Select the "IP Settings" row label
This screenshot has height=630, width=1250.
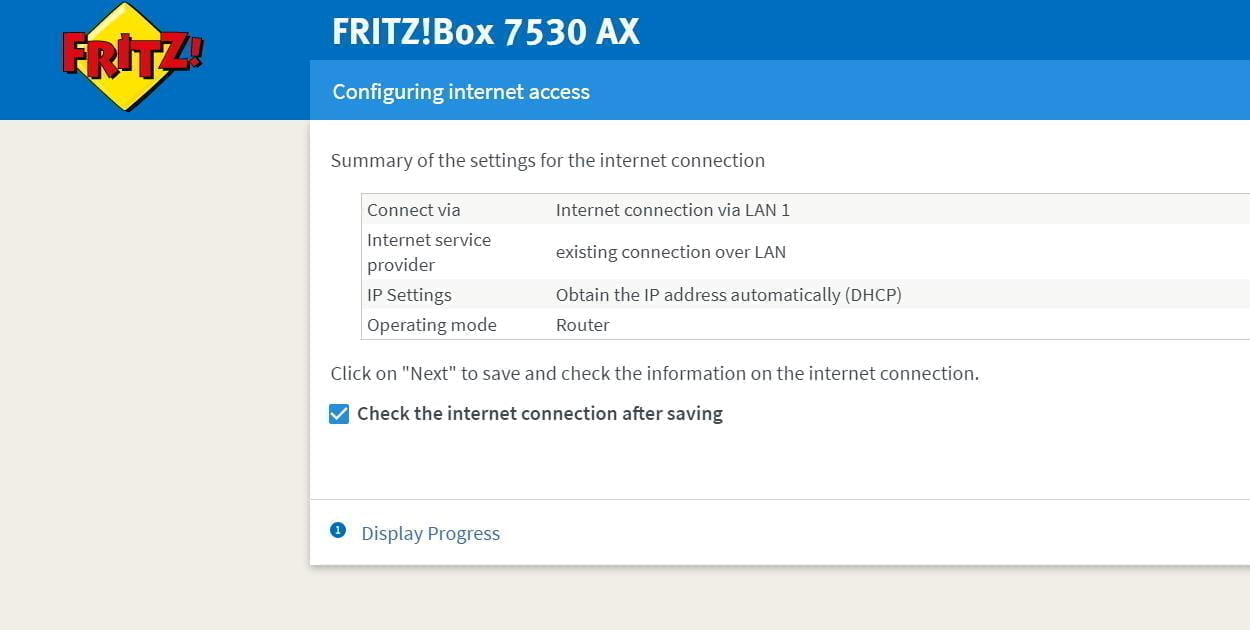click(x=409, y=295)
